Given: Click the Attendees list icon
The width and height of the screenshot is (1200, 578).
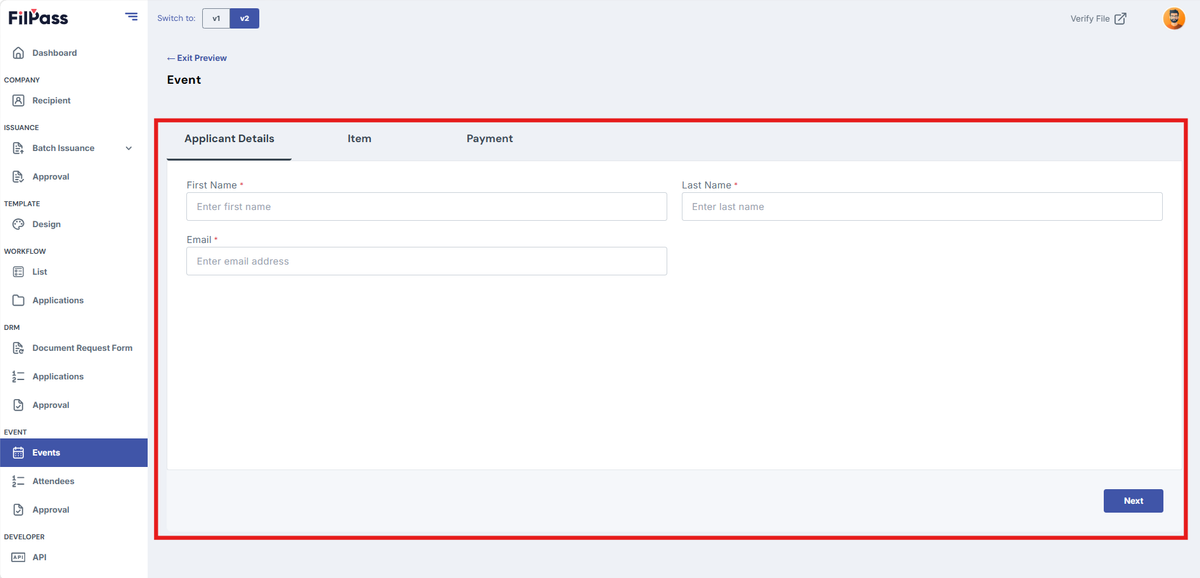Looking at the screenshot, I should click(x=18, y=481).
